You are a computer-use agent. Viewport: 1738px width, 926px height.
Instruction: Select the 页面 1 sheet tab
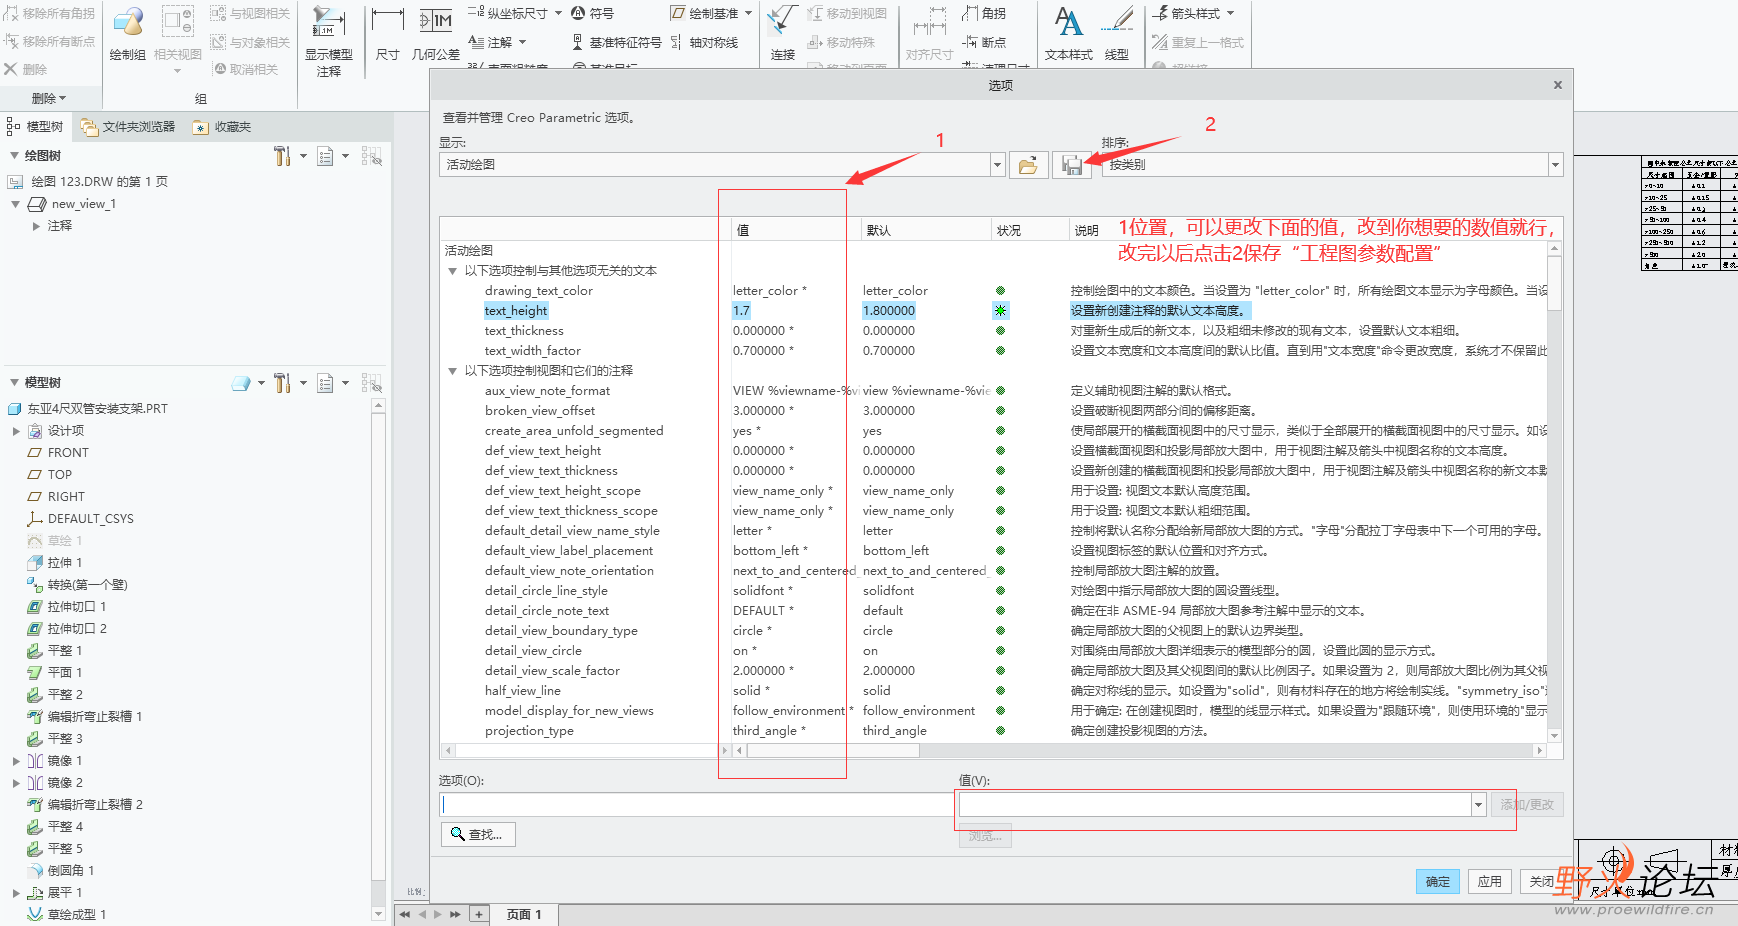(x=524, y=914)
